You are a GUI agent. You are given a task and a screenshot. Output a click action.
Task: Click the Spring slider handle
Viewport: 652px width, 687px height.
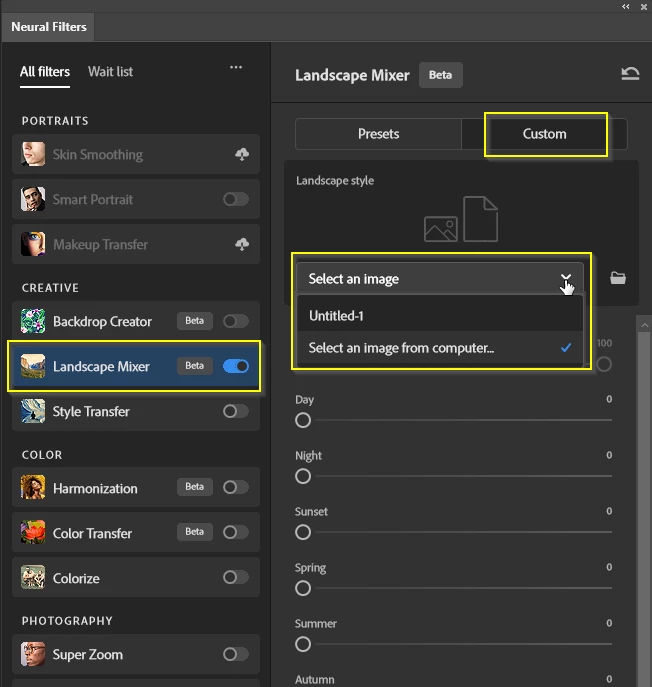(x=303, y=588)
